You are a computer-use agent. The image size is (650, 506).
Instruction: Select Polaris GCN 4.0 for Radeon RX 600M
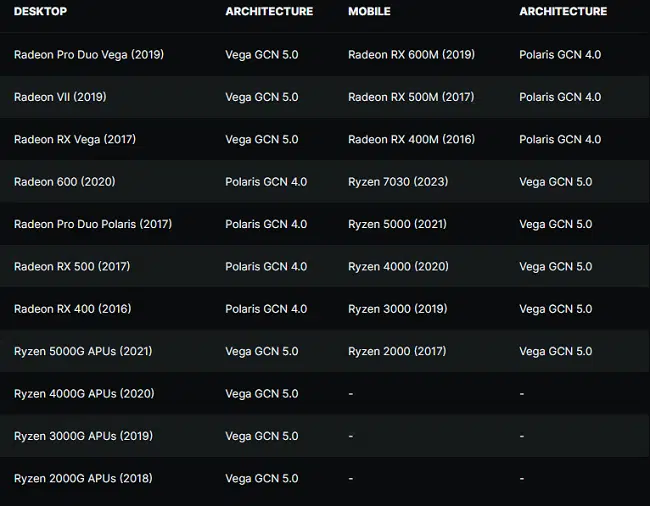[560, 55]
